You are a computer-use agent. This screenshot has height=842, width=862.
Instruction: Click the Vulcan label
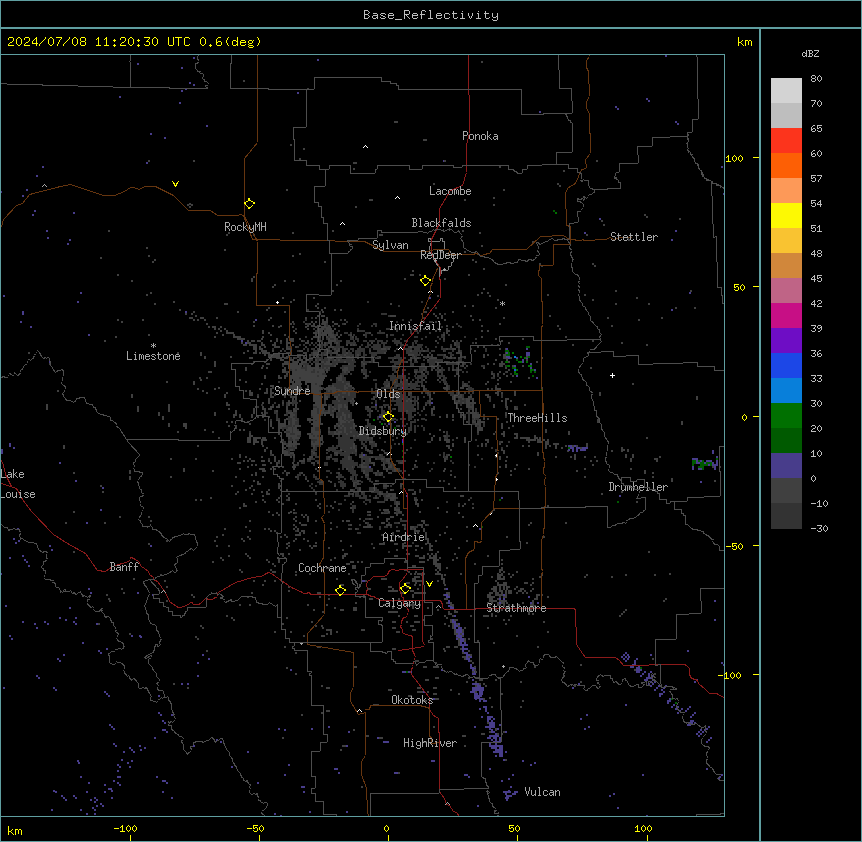542,792
